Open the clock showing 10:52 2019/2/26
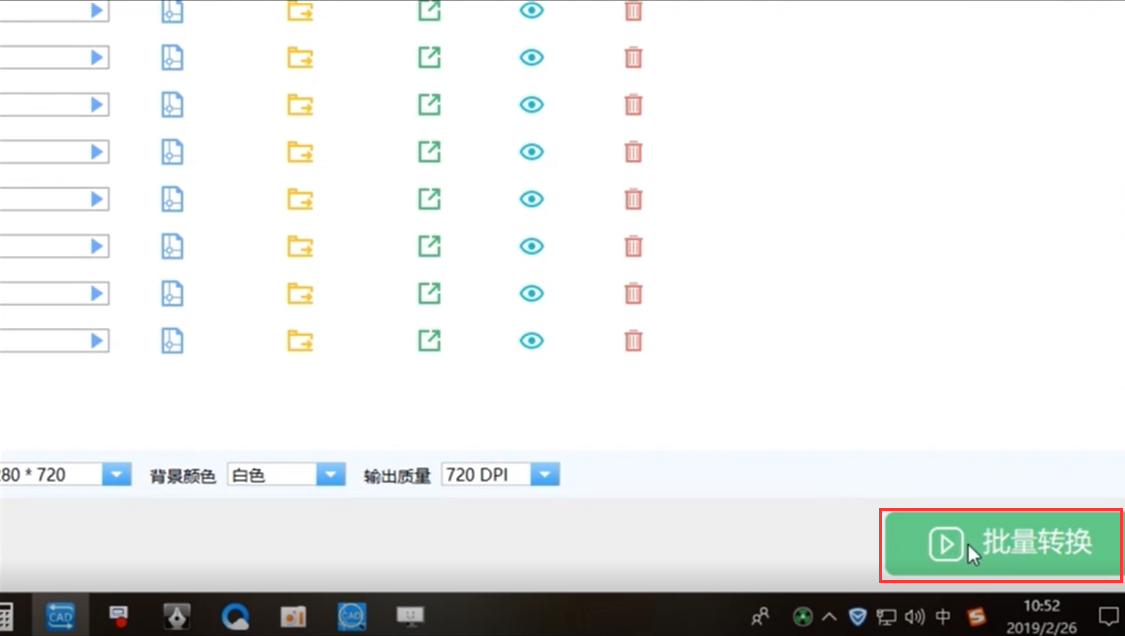This screenshot has width=1125, height=636. coord(1041,617)
